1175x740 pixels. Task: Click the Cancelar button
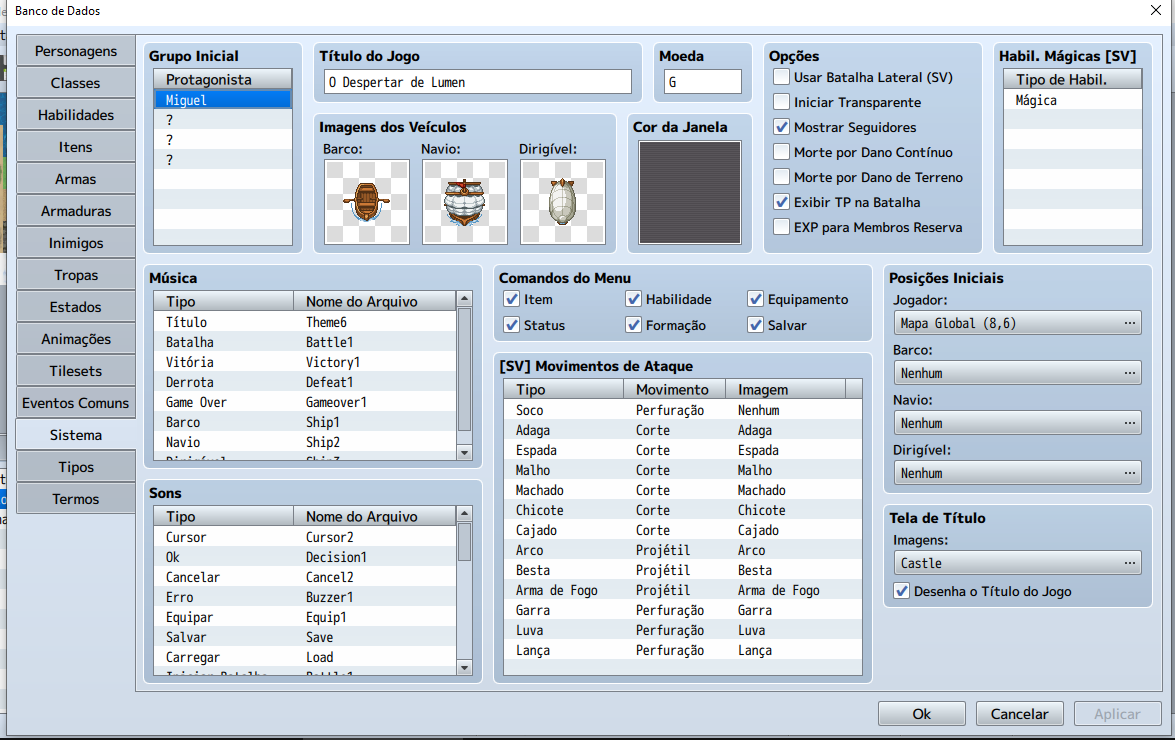1019,714
